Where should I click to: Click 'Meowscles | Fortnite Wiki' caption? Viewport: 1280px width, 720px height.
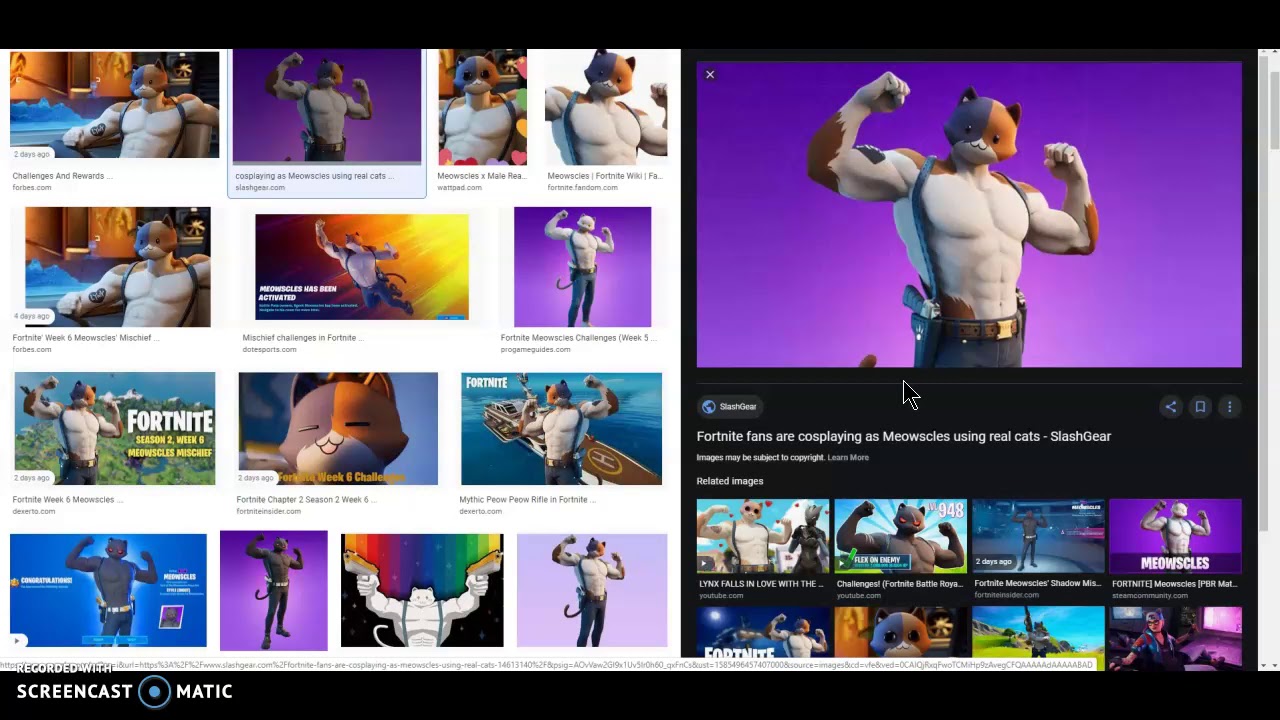click(x=604, y=176)
